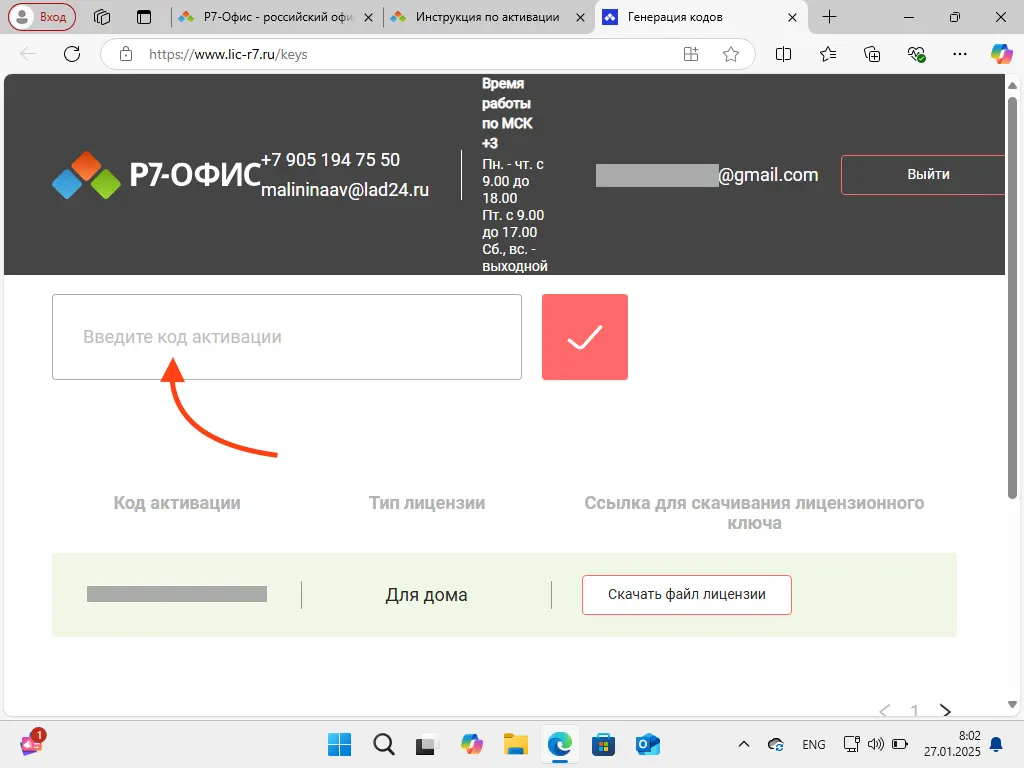Click Microsoft Edge taskbar icon
Screen dimensions: 1024x768
pos(560,744)
